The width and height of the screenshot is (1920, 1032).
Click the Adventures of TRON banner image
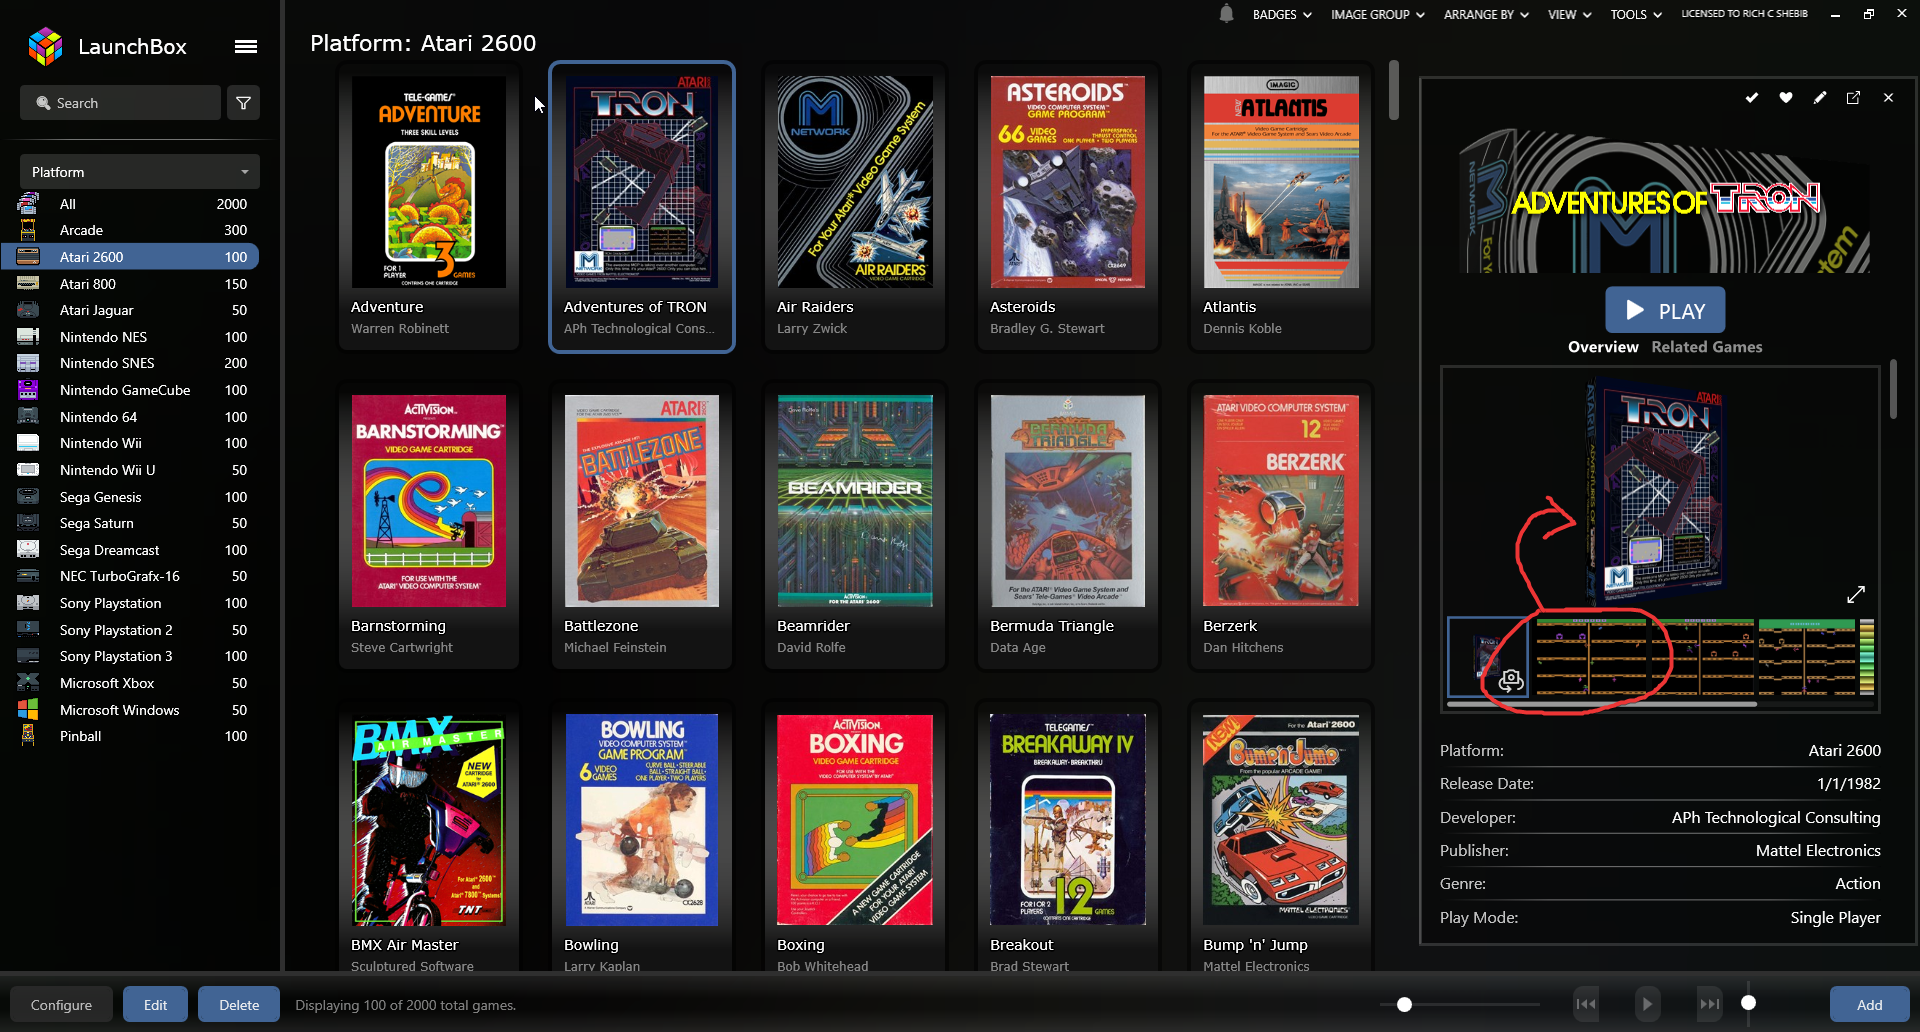tap(1664, 201)
